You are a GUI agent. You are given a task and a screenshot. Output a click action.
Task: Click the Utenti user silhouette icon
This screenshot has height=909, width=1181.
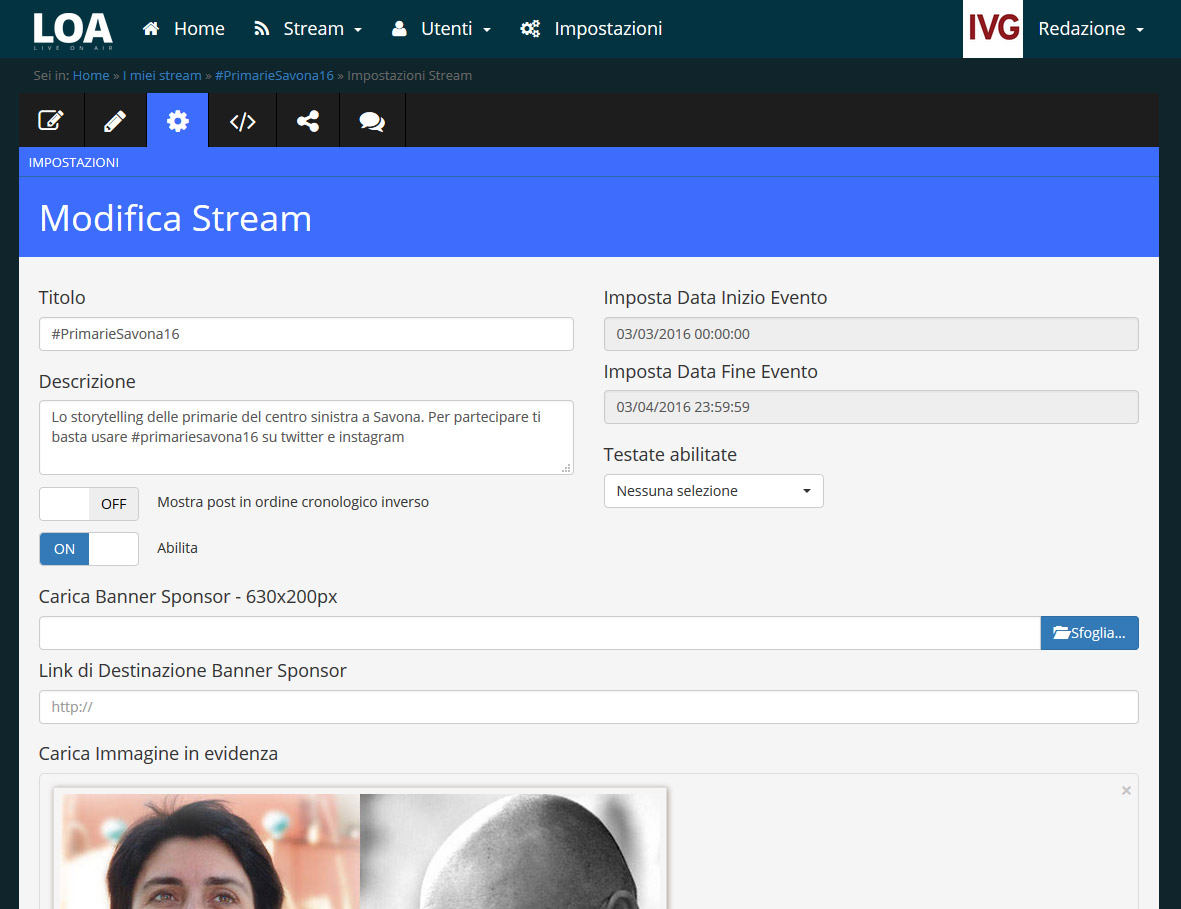tap(399, 29)
